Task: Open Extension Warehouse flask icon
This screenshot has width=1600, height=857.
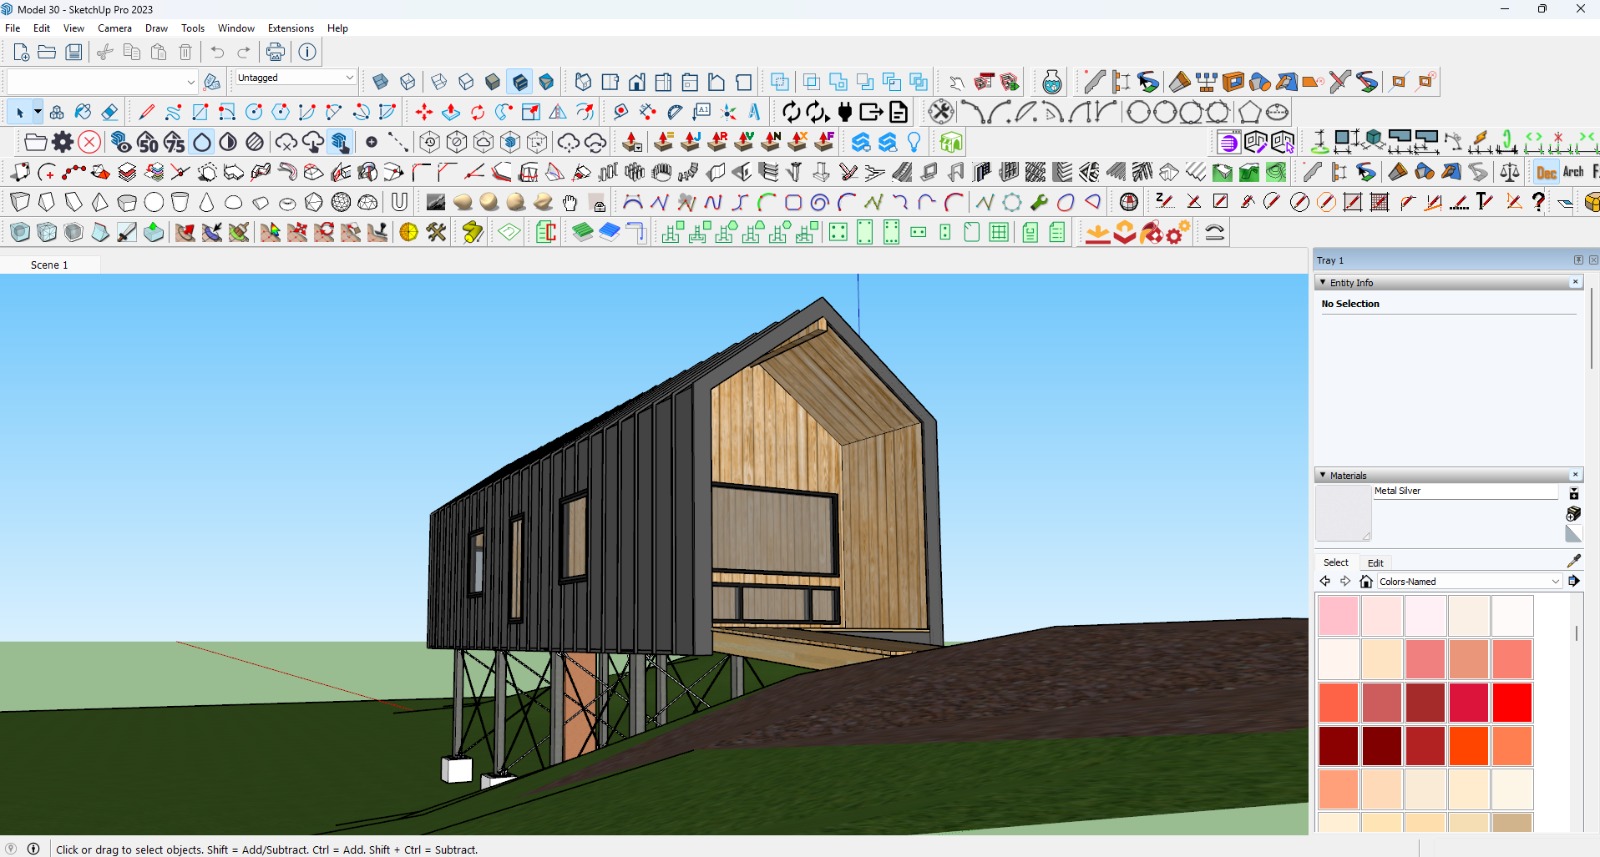Action: coord(1052,82)
